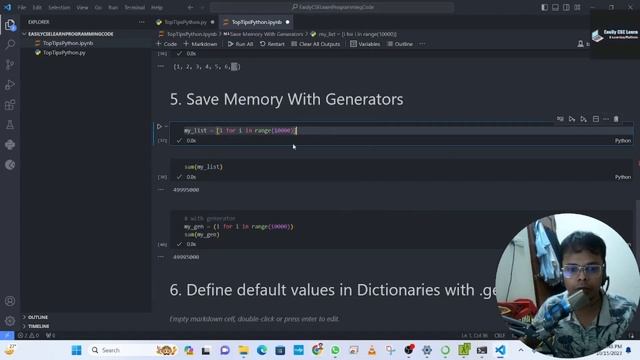Open the Testing flask view
Viewport: 640px width, 360px height.
(x=10, y=125)
